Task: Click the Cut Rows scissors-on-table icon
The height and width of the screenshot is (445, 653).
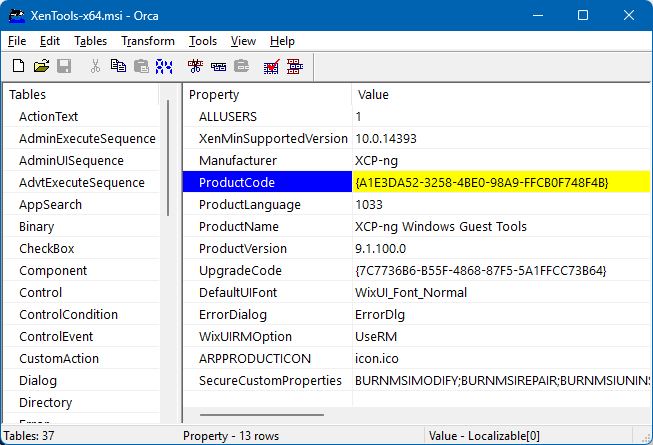Action: pos(196,67)
